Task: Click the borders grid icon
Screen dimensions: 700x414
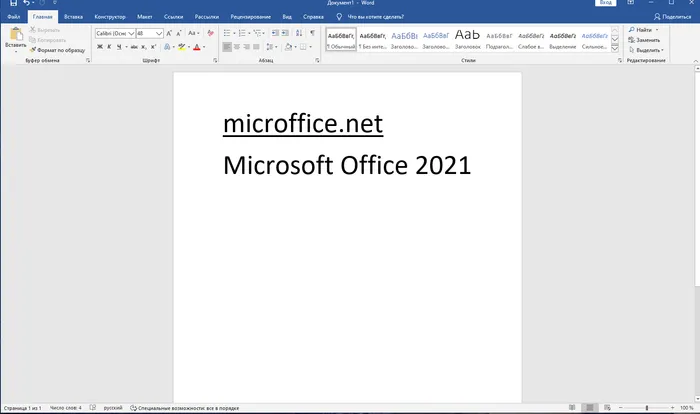Action: 303,47
